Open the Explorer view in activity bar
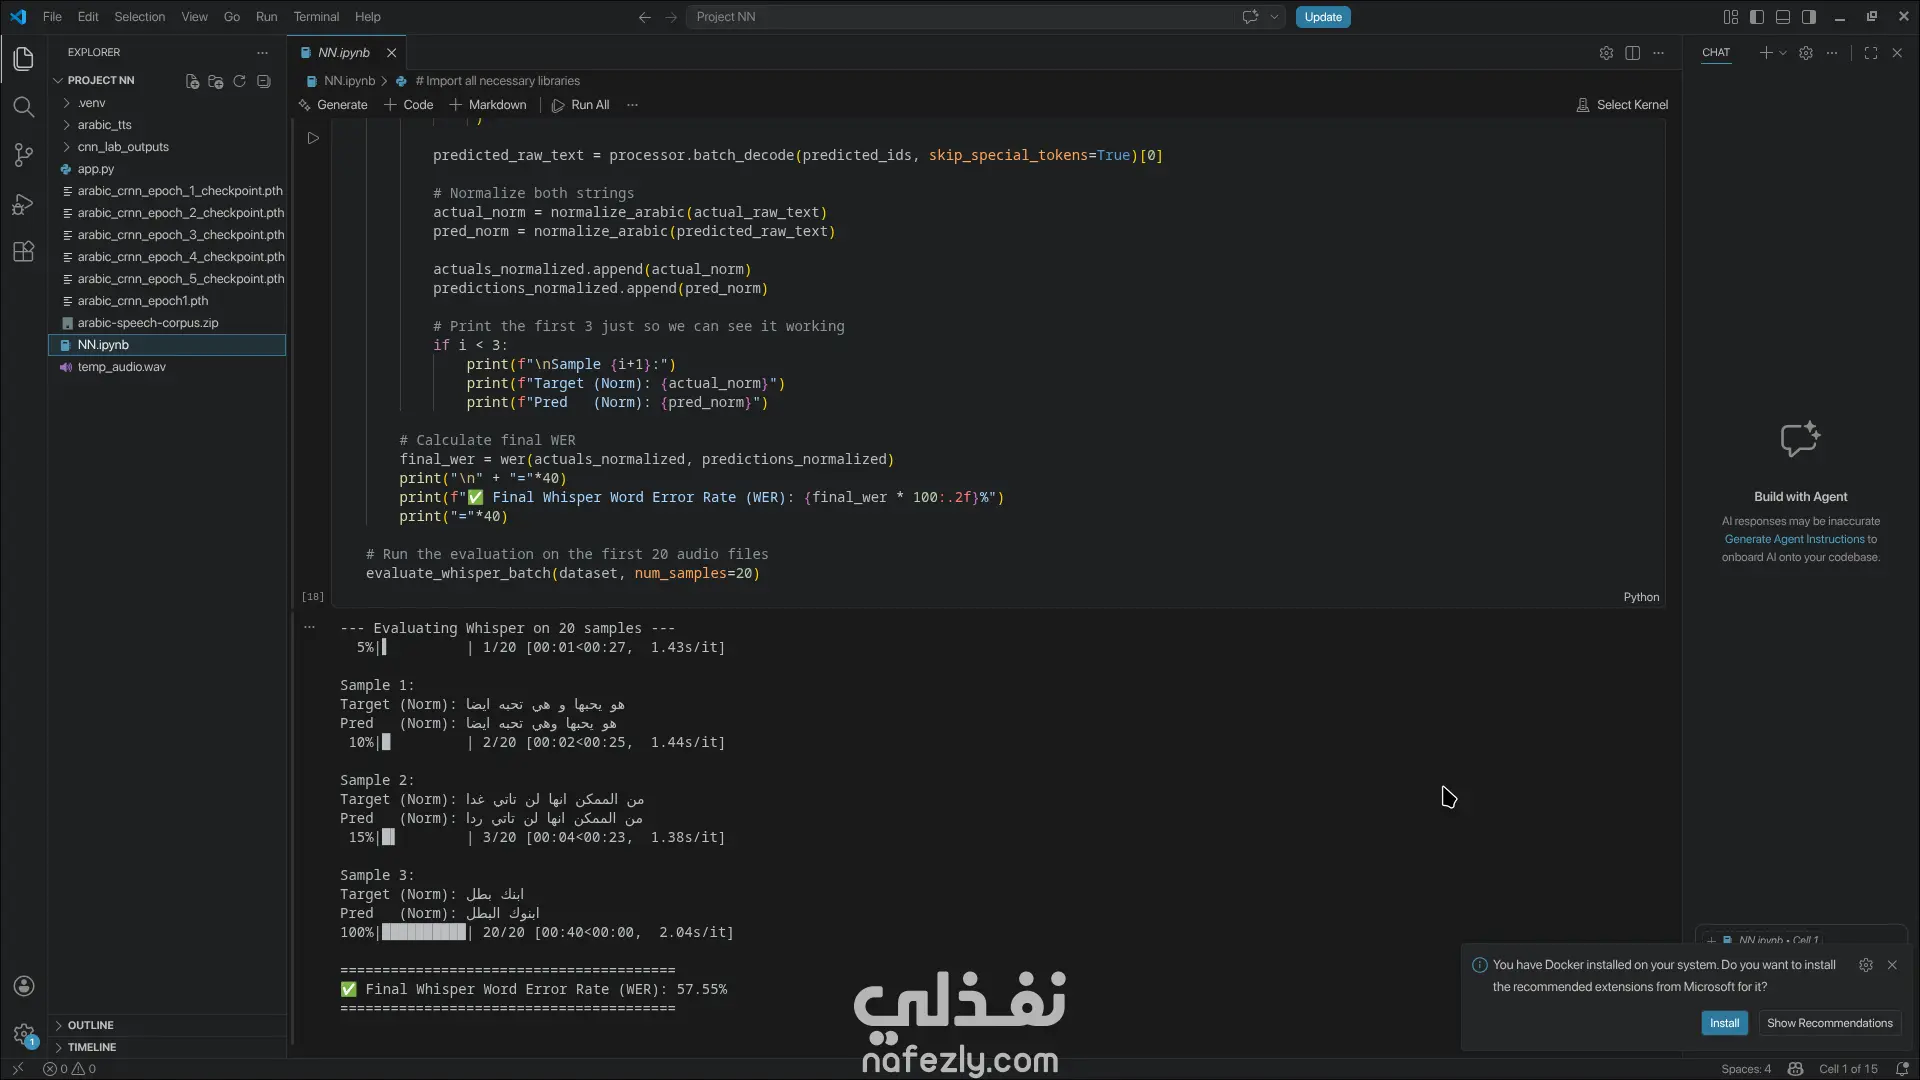This screenshot has height=1080, width=1920. click(x=24, y=59)
